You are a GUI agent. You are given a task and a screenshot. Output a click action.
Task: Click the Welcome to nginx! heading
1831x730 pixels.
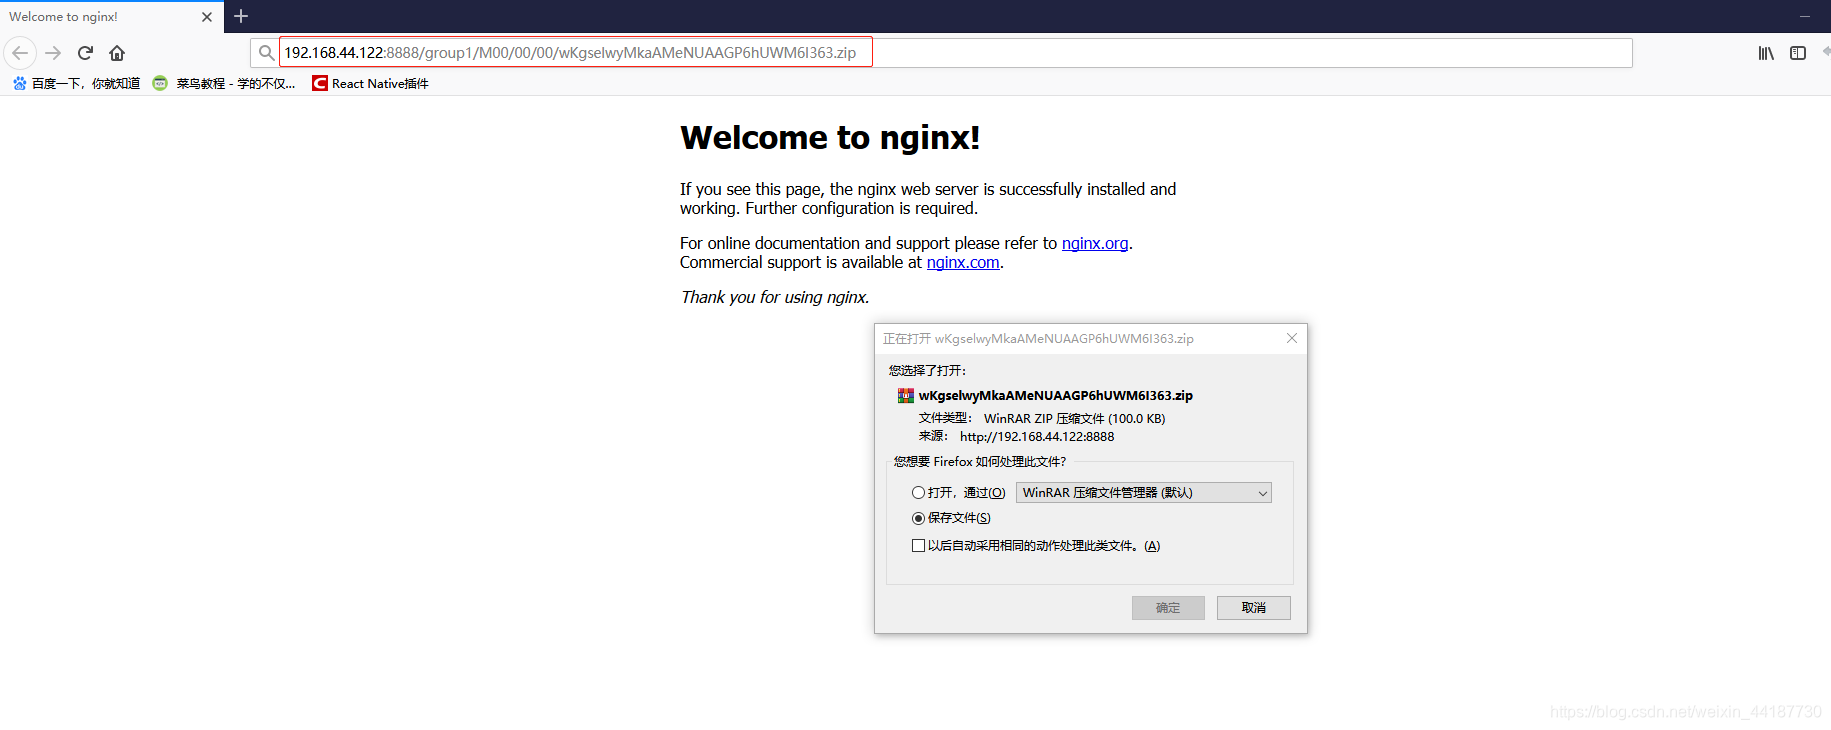[830, 138]
